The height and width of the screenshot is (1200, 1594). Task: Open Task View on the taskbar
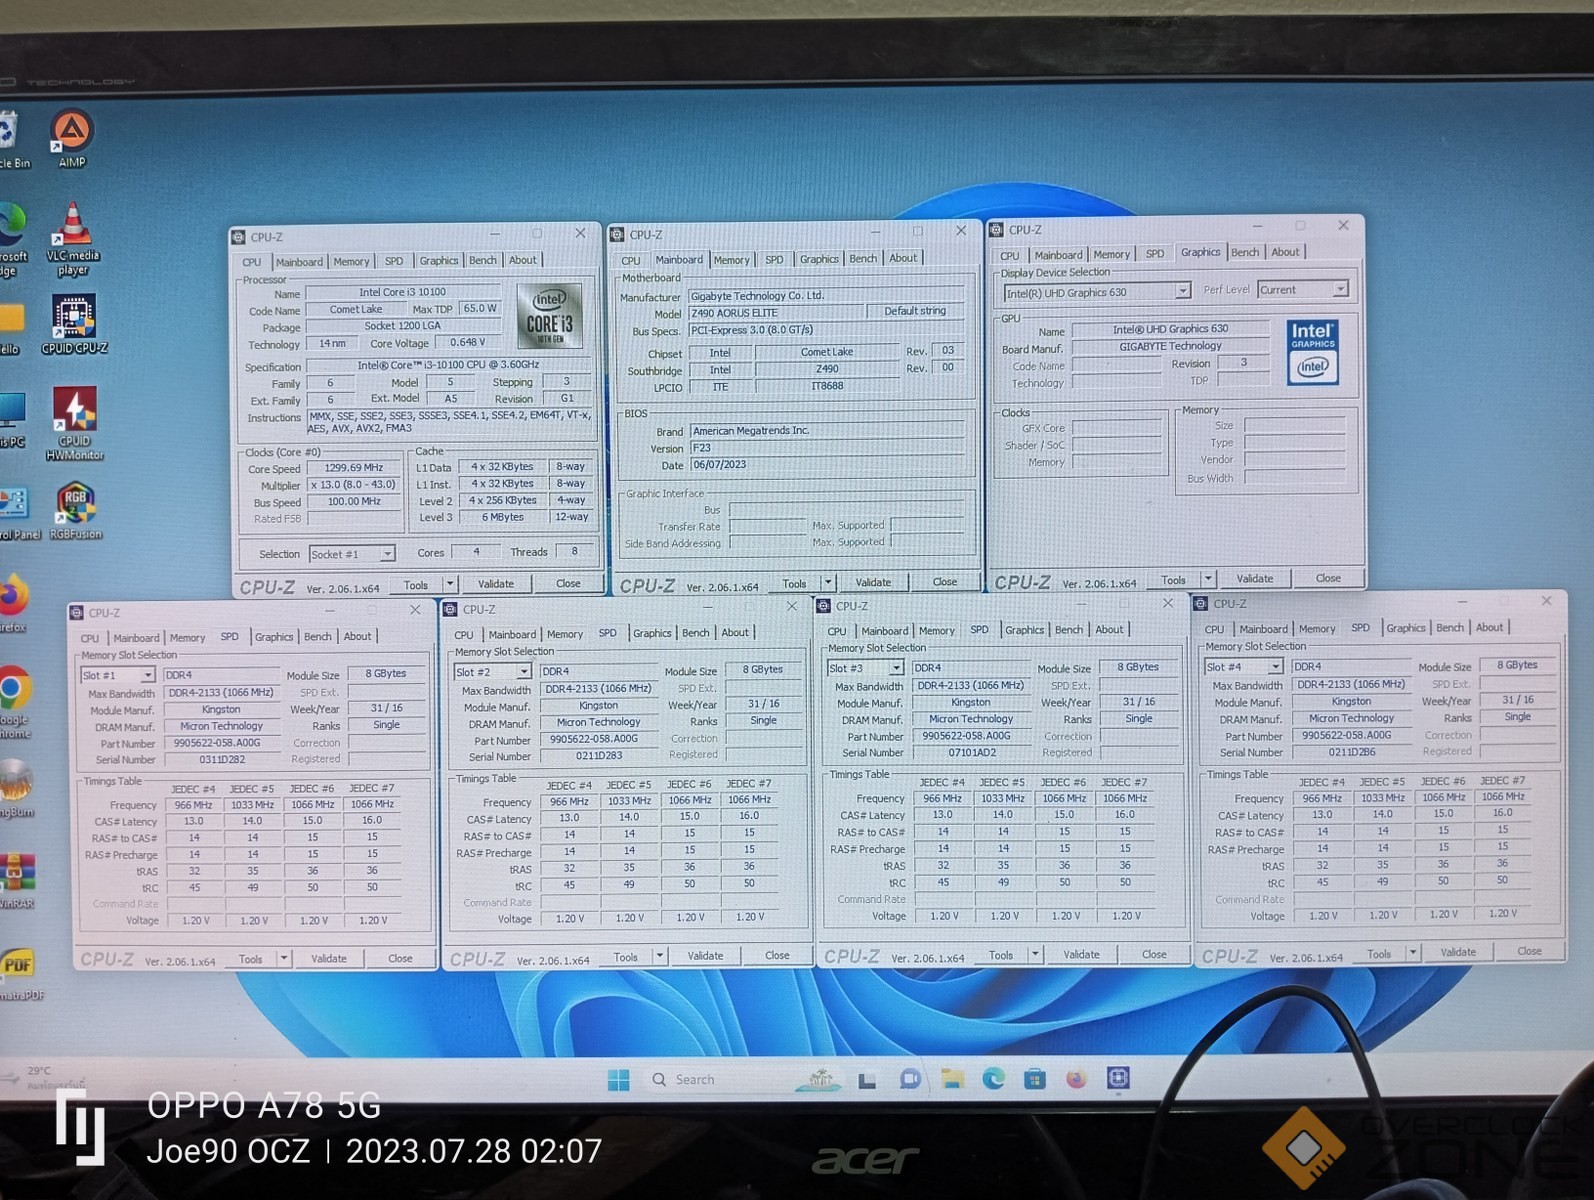point(867,1080)
